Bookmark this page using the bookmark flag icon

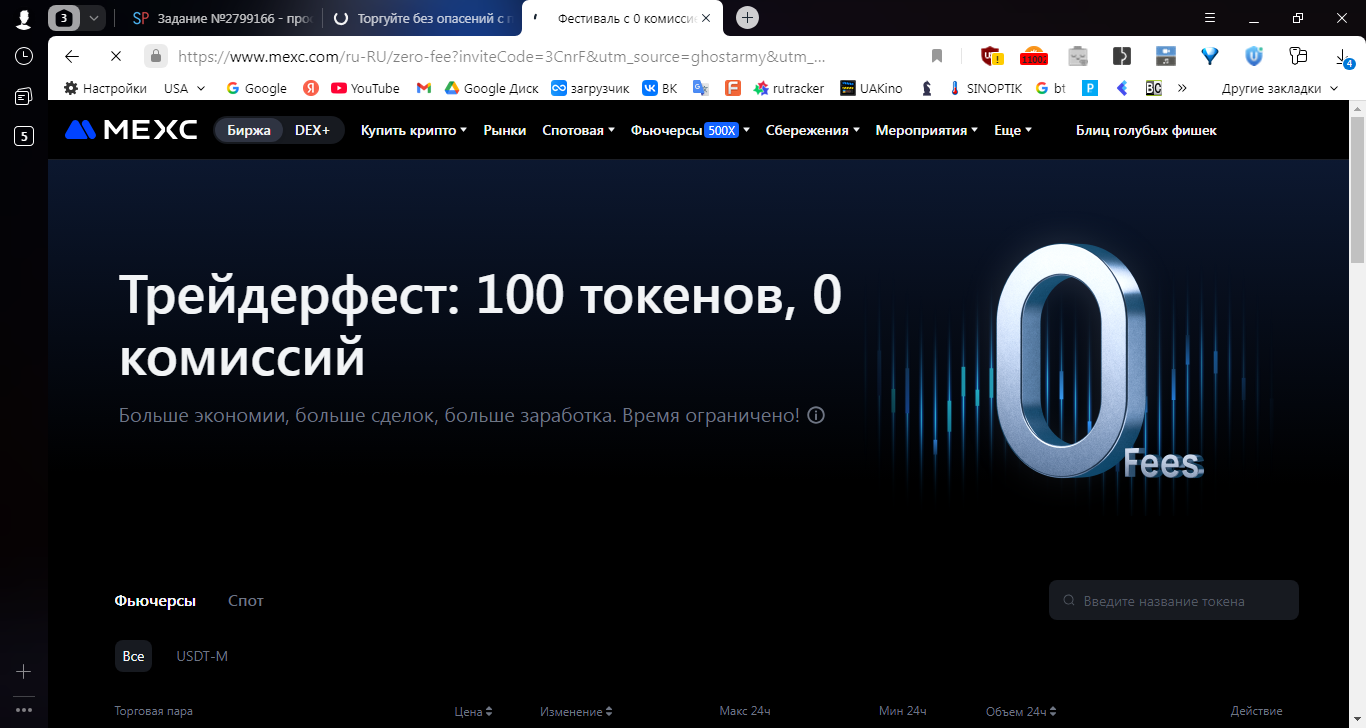point(937,56)
